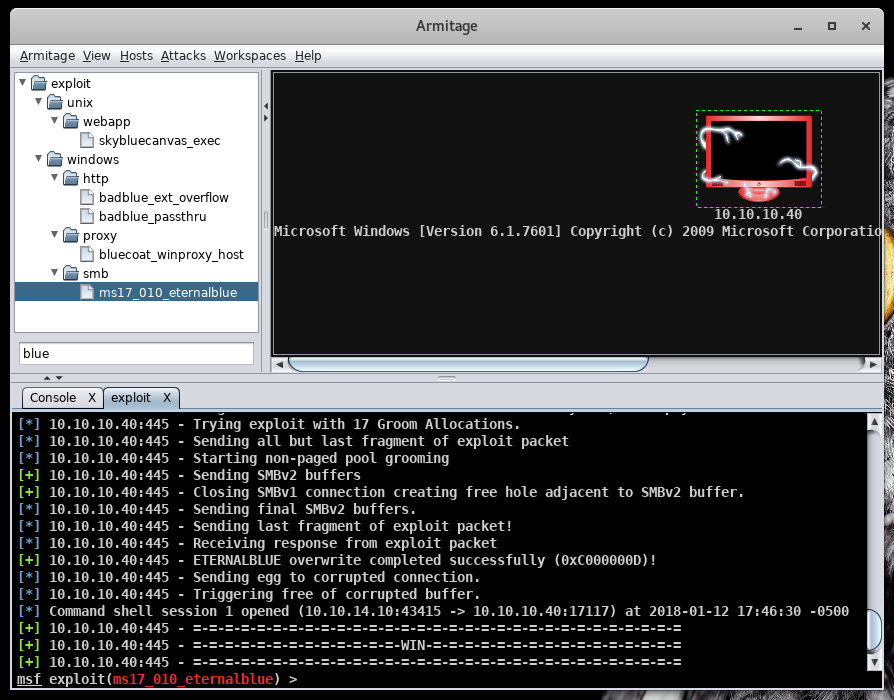Collapse the exploit tree folder

(23, 83)
